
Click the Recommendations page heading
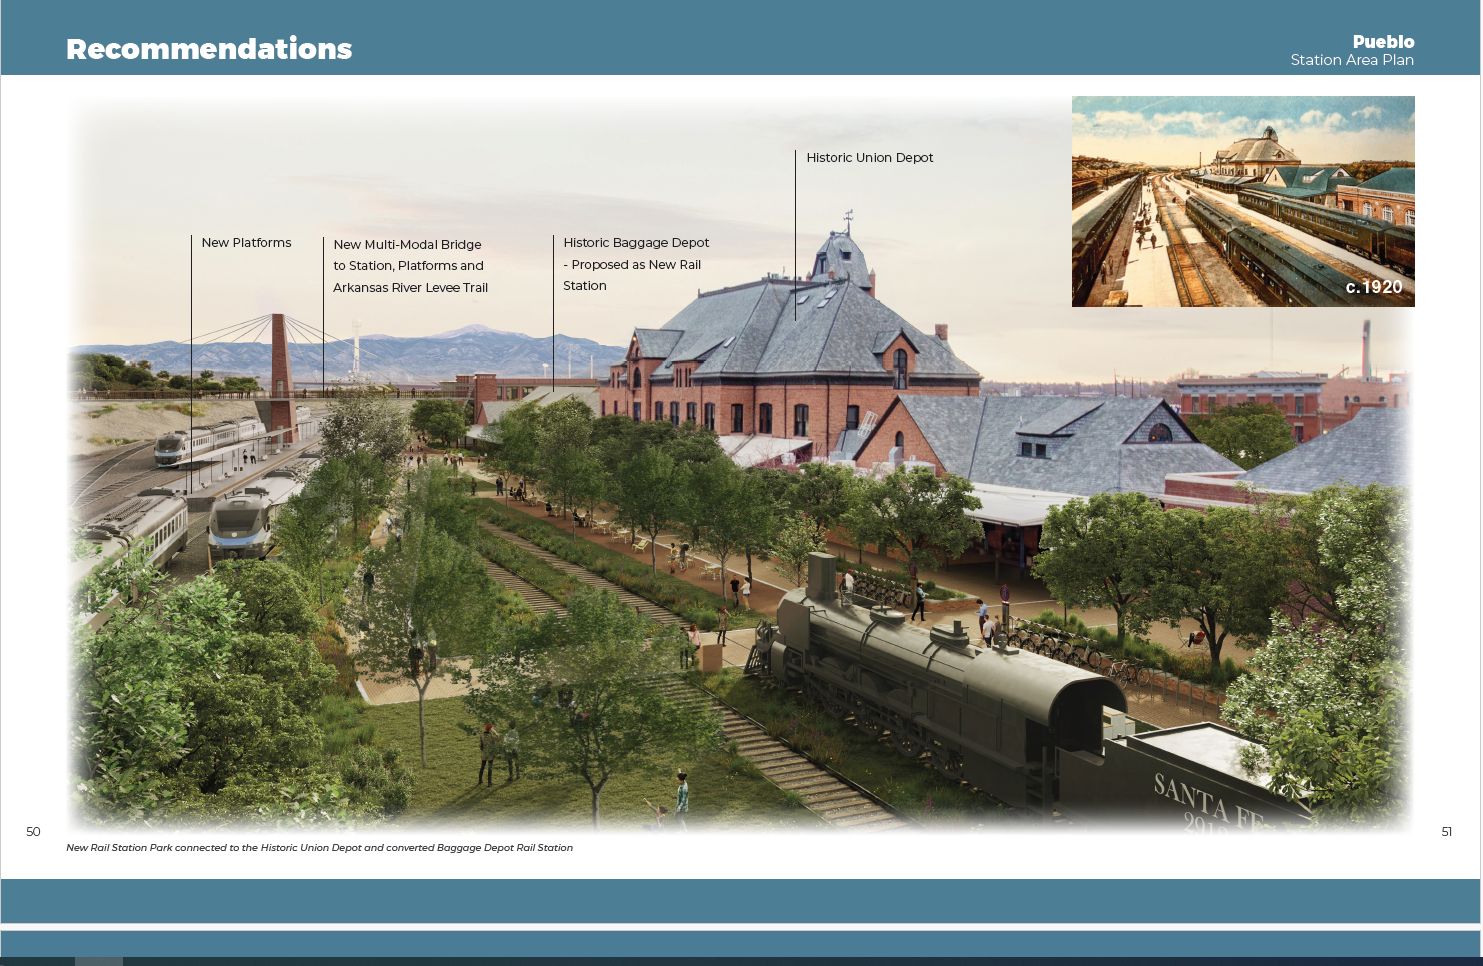209,48
